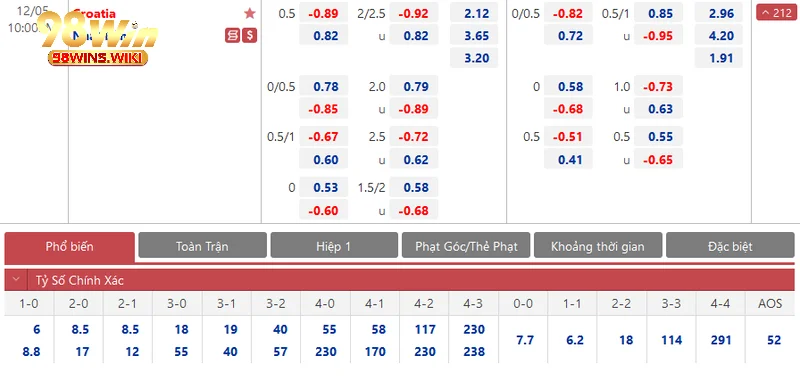800x381 pixels.
Task: Click the red dollar sign icon
Action: pos(249,35)
